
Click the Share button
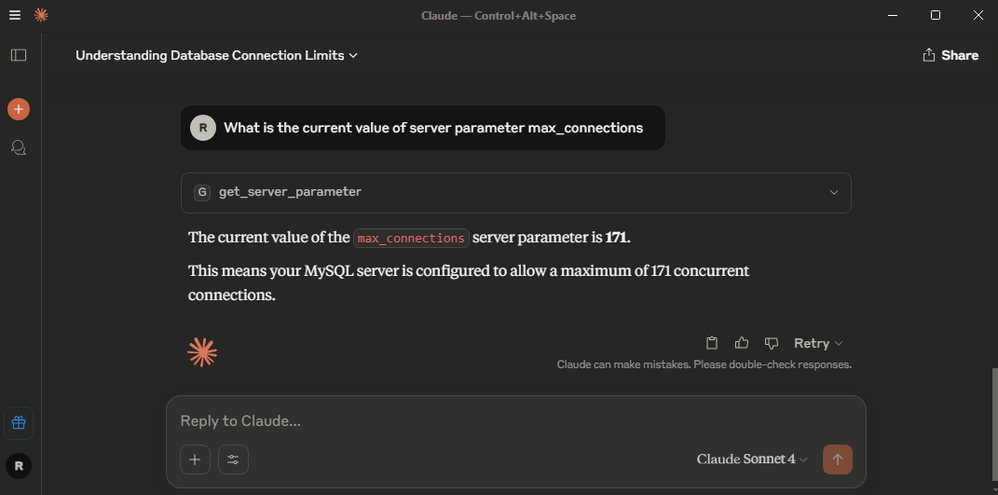pos(950,55)
